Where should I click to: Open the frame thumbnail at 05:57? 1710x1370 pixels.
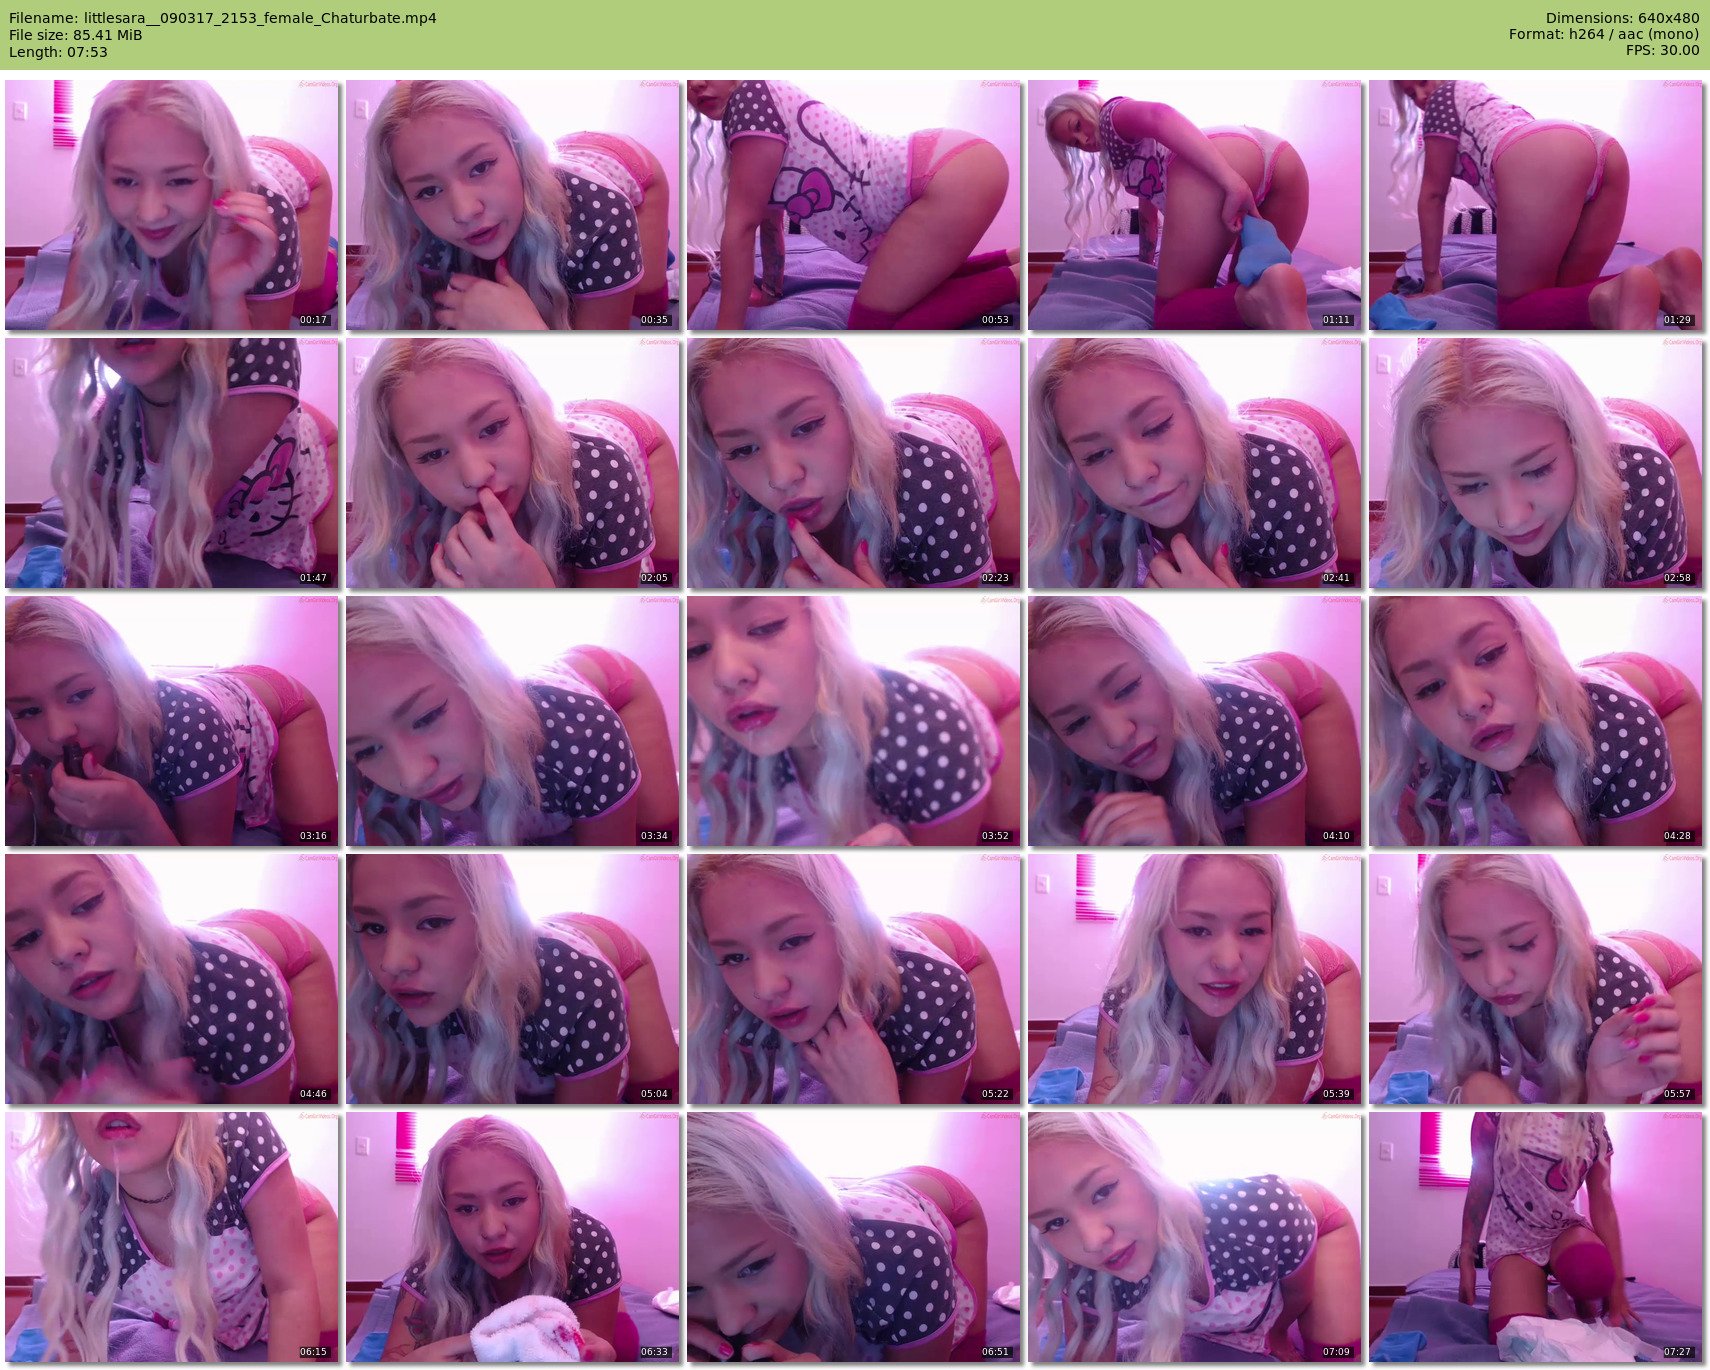(x=1536, y=979)
